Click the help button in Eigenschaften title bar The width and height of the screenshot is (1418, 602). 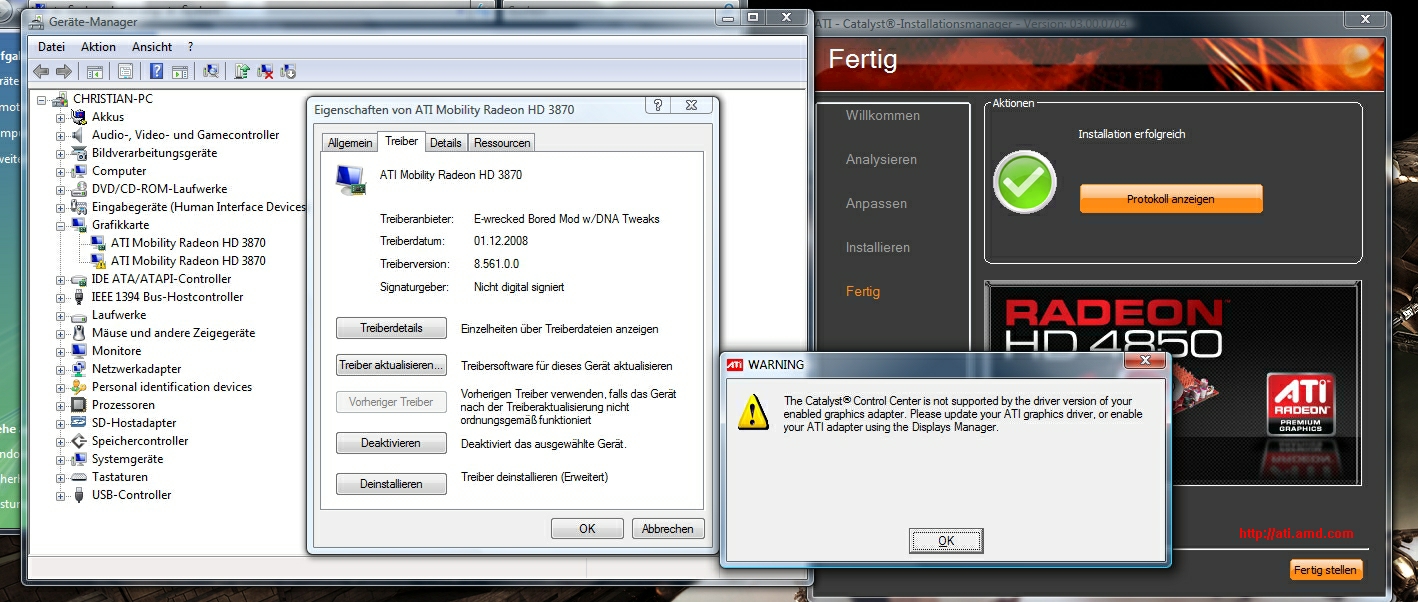click(x=657, y=105)
